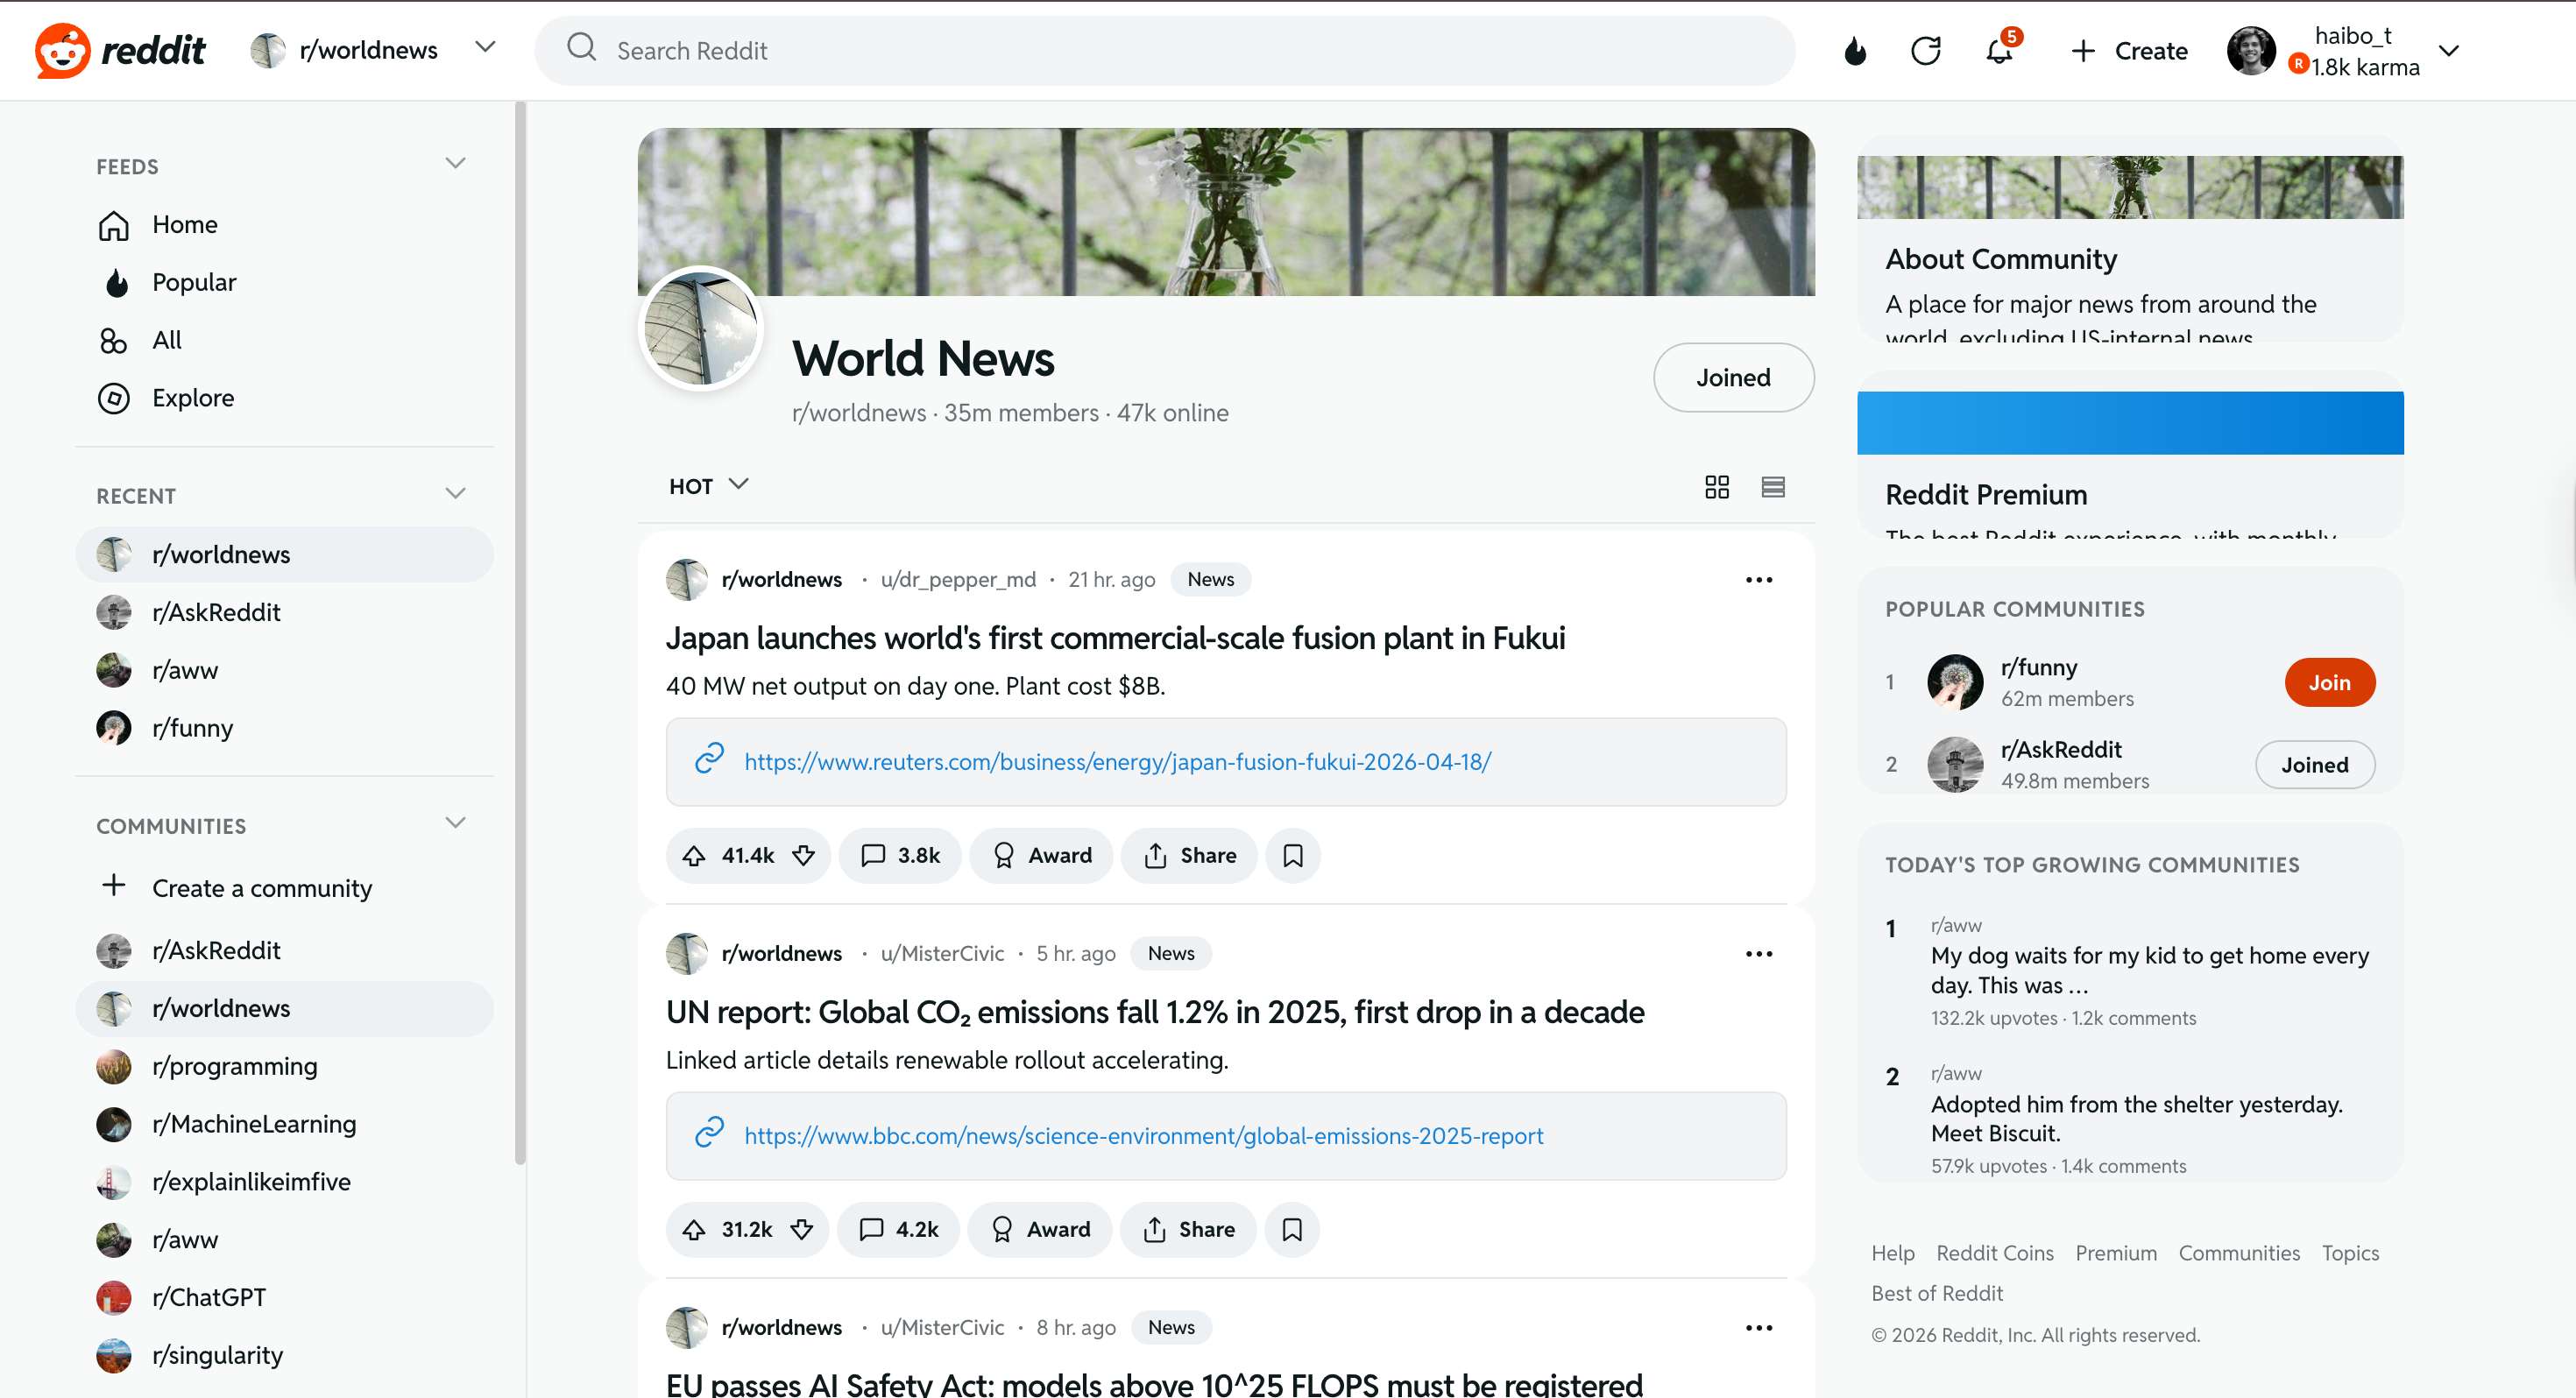Open the Topics footer link

click(2350, 1253)
